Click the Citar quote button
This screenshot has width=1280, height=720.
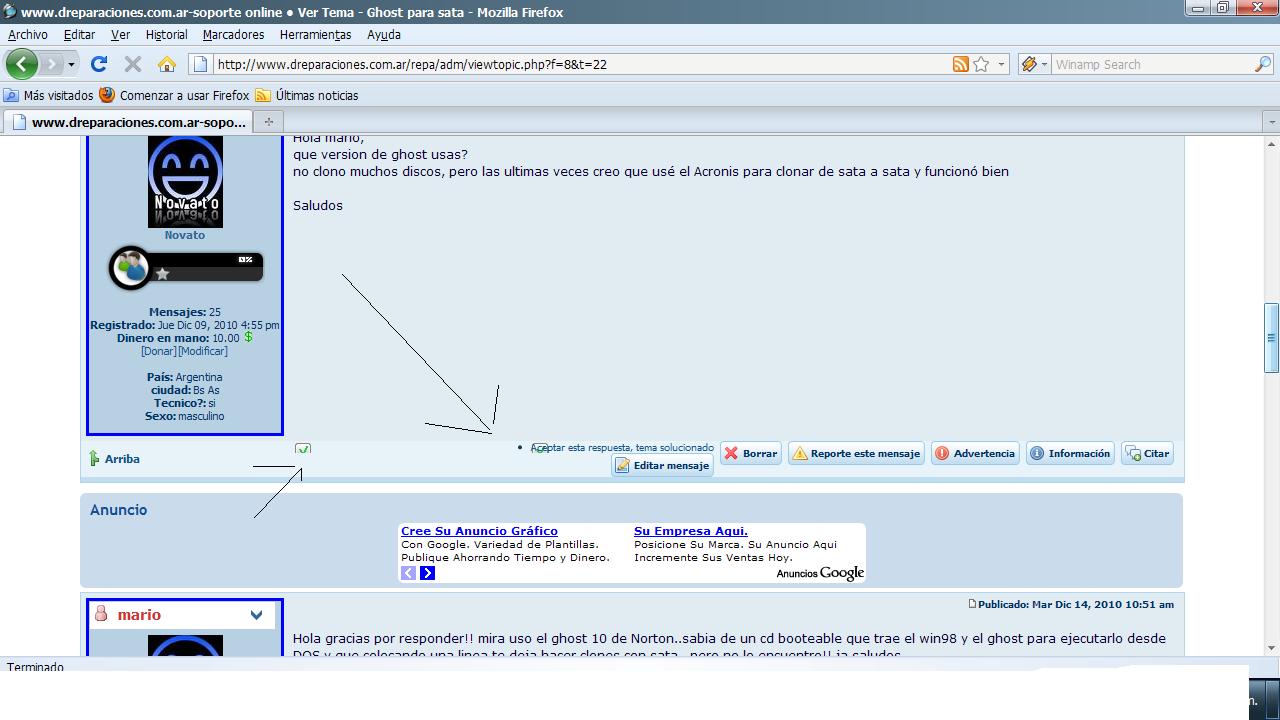[x=1147, y=453]
